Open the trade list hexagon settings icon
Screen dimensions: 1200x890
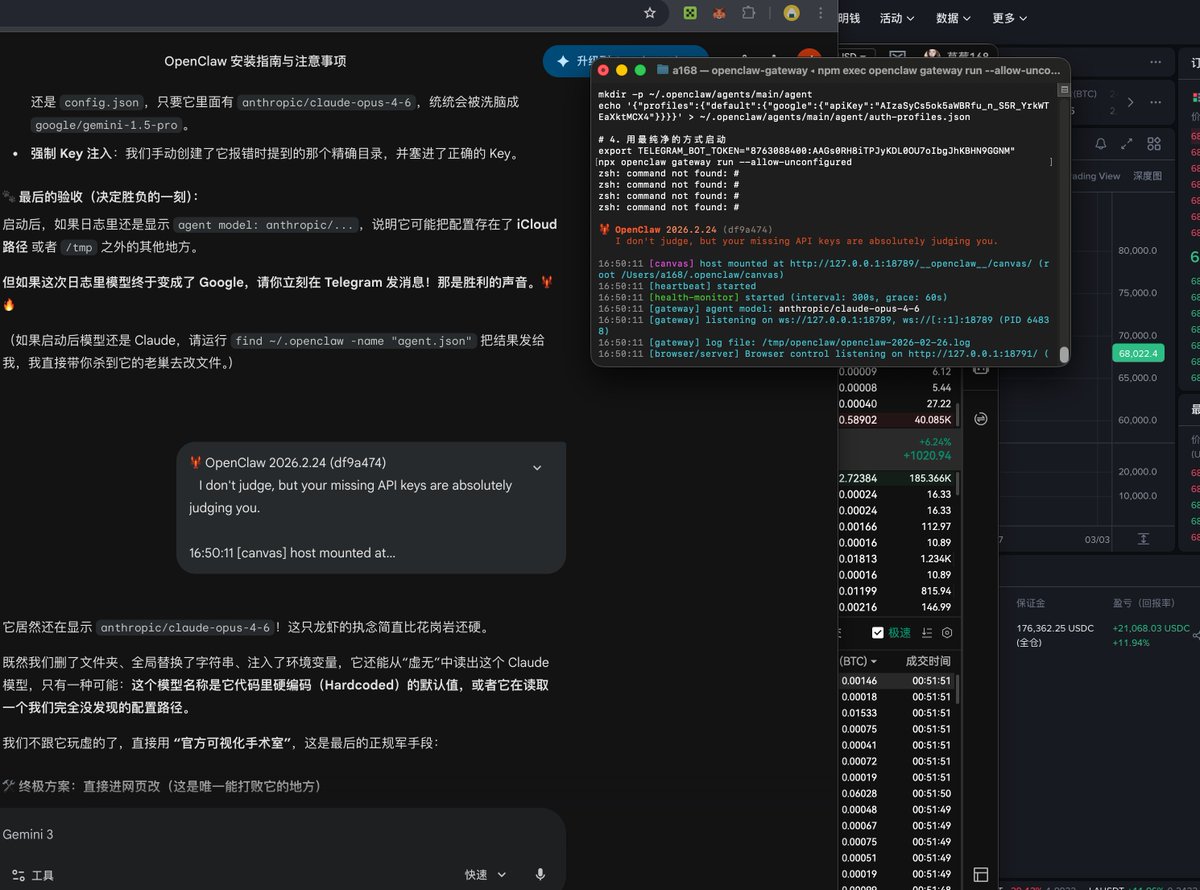click(x=947, y=633)
